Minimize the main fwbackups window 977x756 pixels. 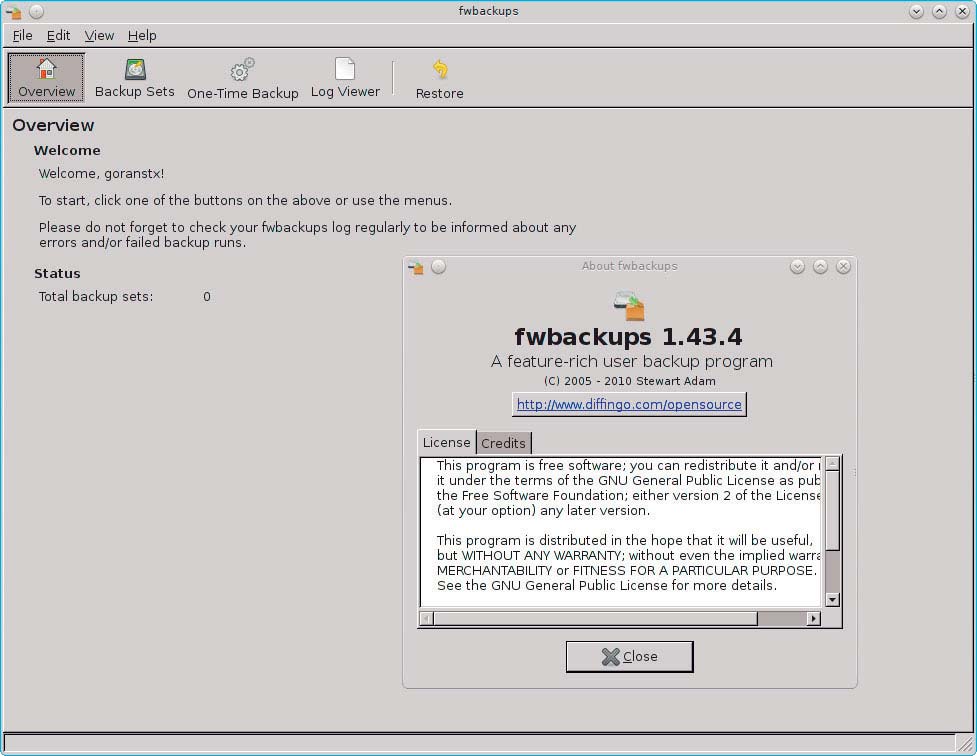click(x=916, y=11)
